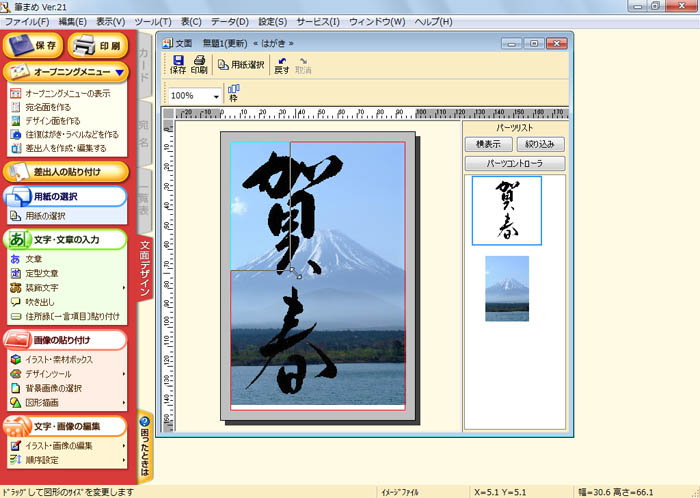The width and height of the screenshot is (700, 498).
Task: Expand the オープニングメニュー header
Action: [x=65, y=72]
